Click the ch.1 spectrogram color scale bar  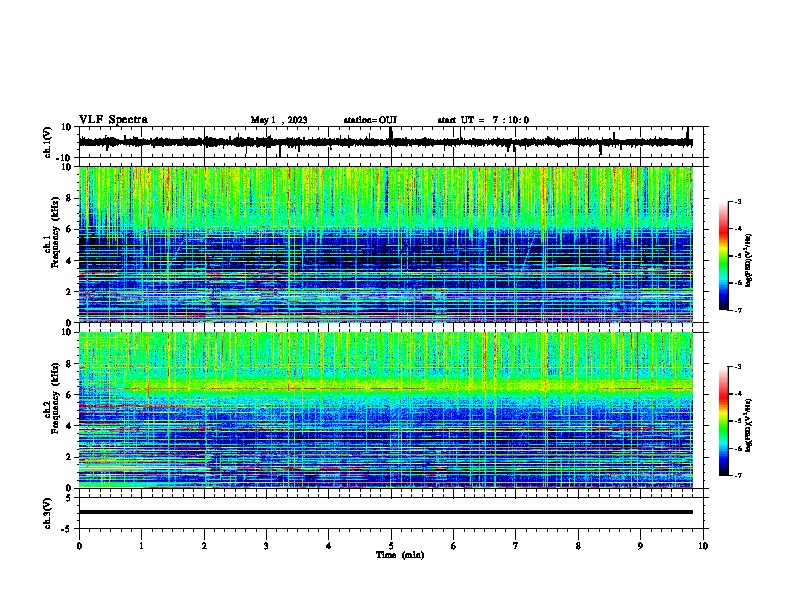(724, 256)
